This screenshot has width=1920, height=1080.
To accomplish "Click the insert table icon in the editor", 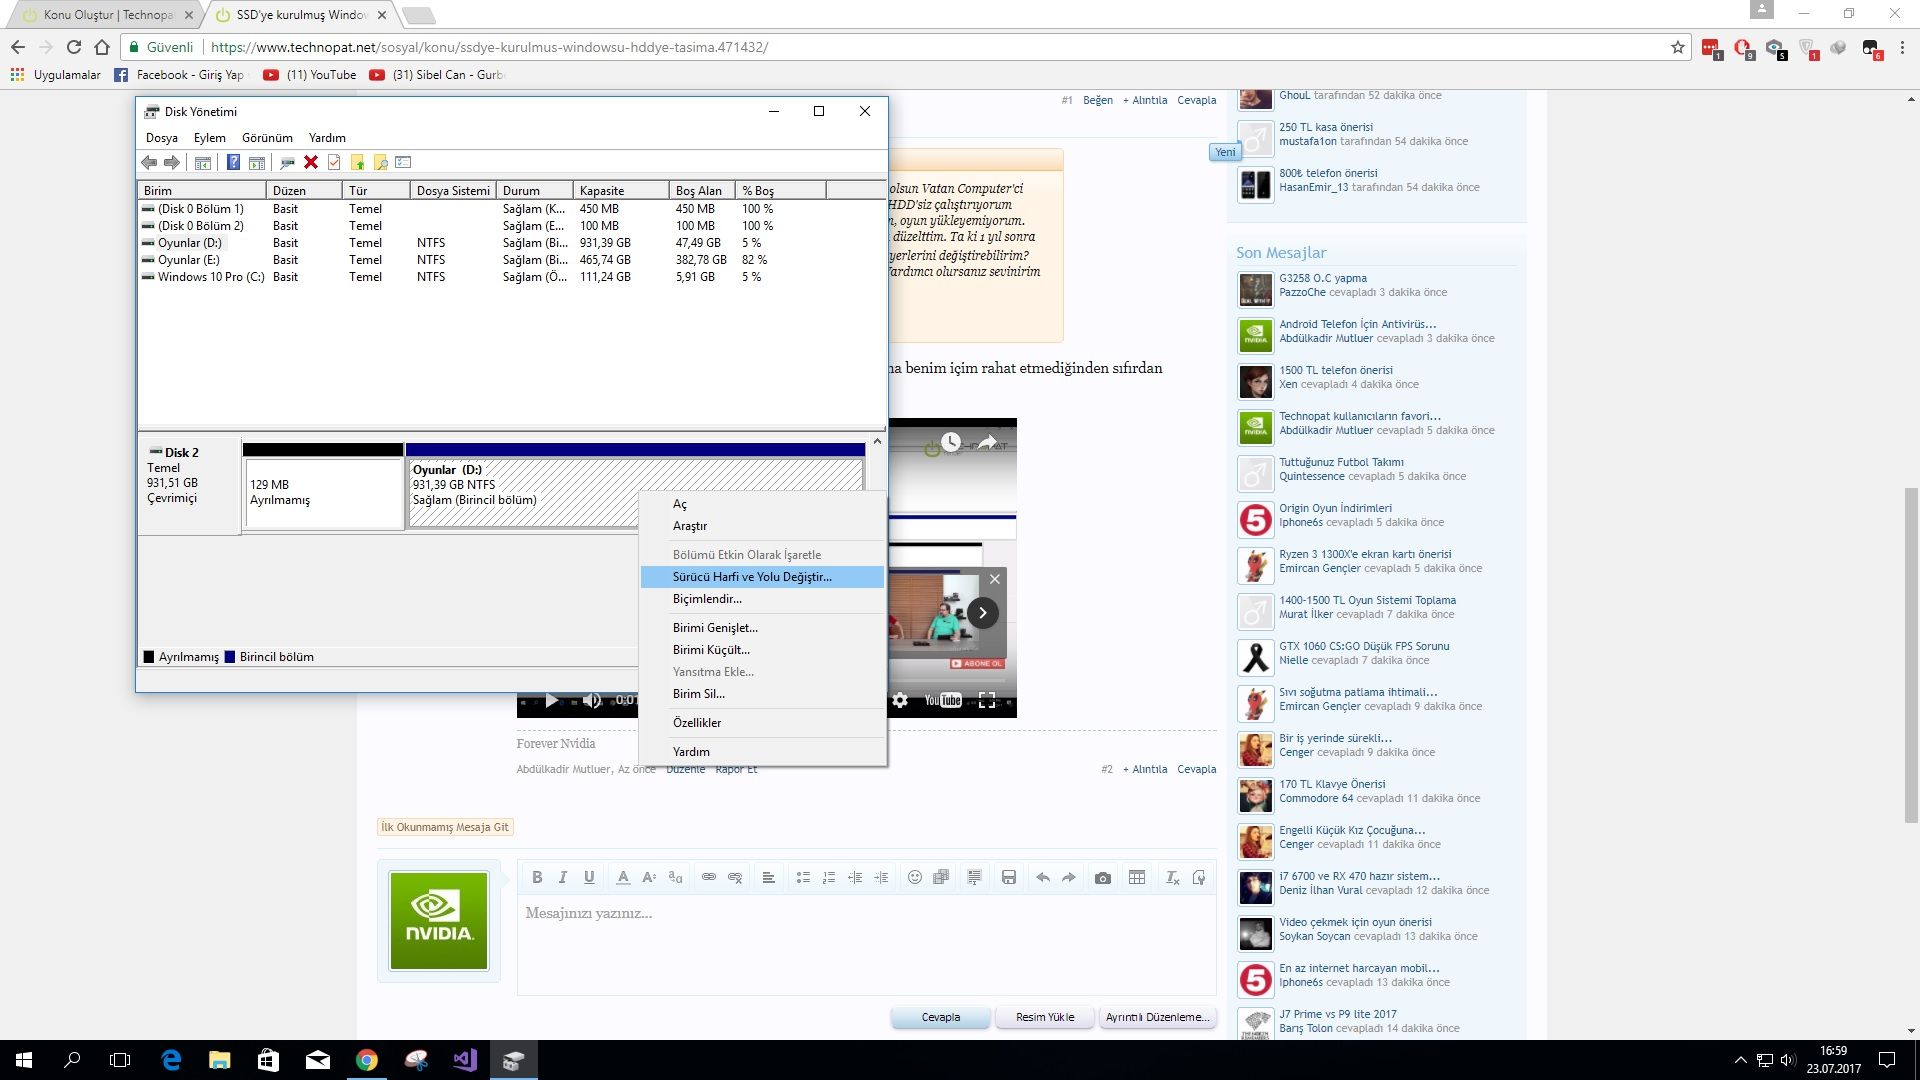I will pyautogui.click(x=1137, y=877).
